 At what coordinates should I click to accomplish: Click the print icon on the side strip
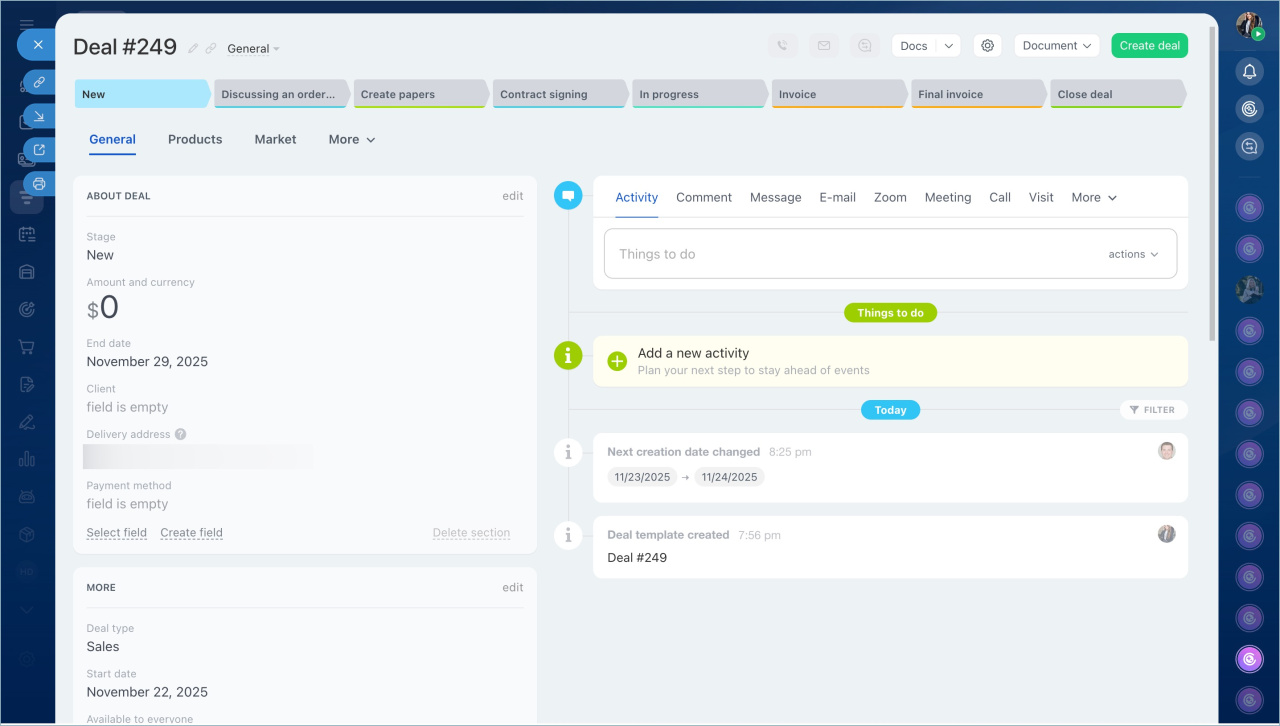[x=39, y=184]
